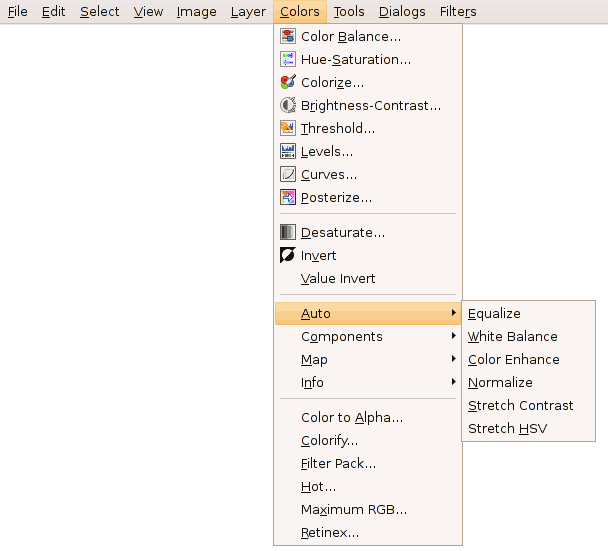This screenshot has width=608, height=551.
Task: Open the View menu
Action: click(x=148, y=12)
